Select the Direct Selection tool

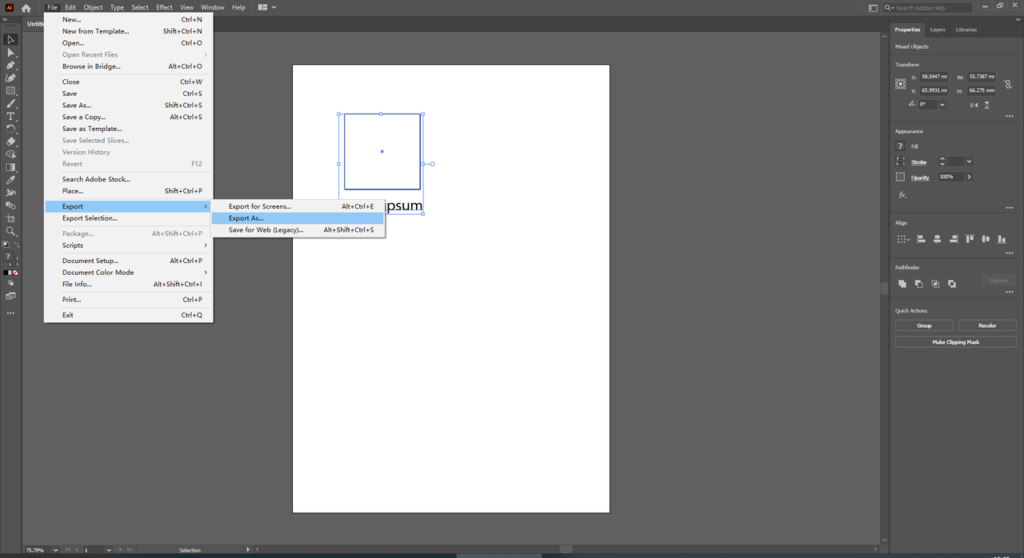(10, 53)
